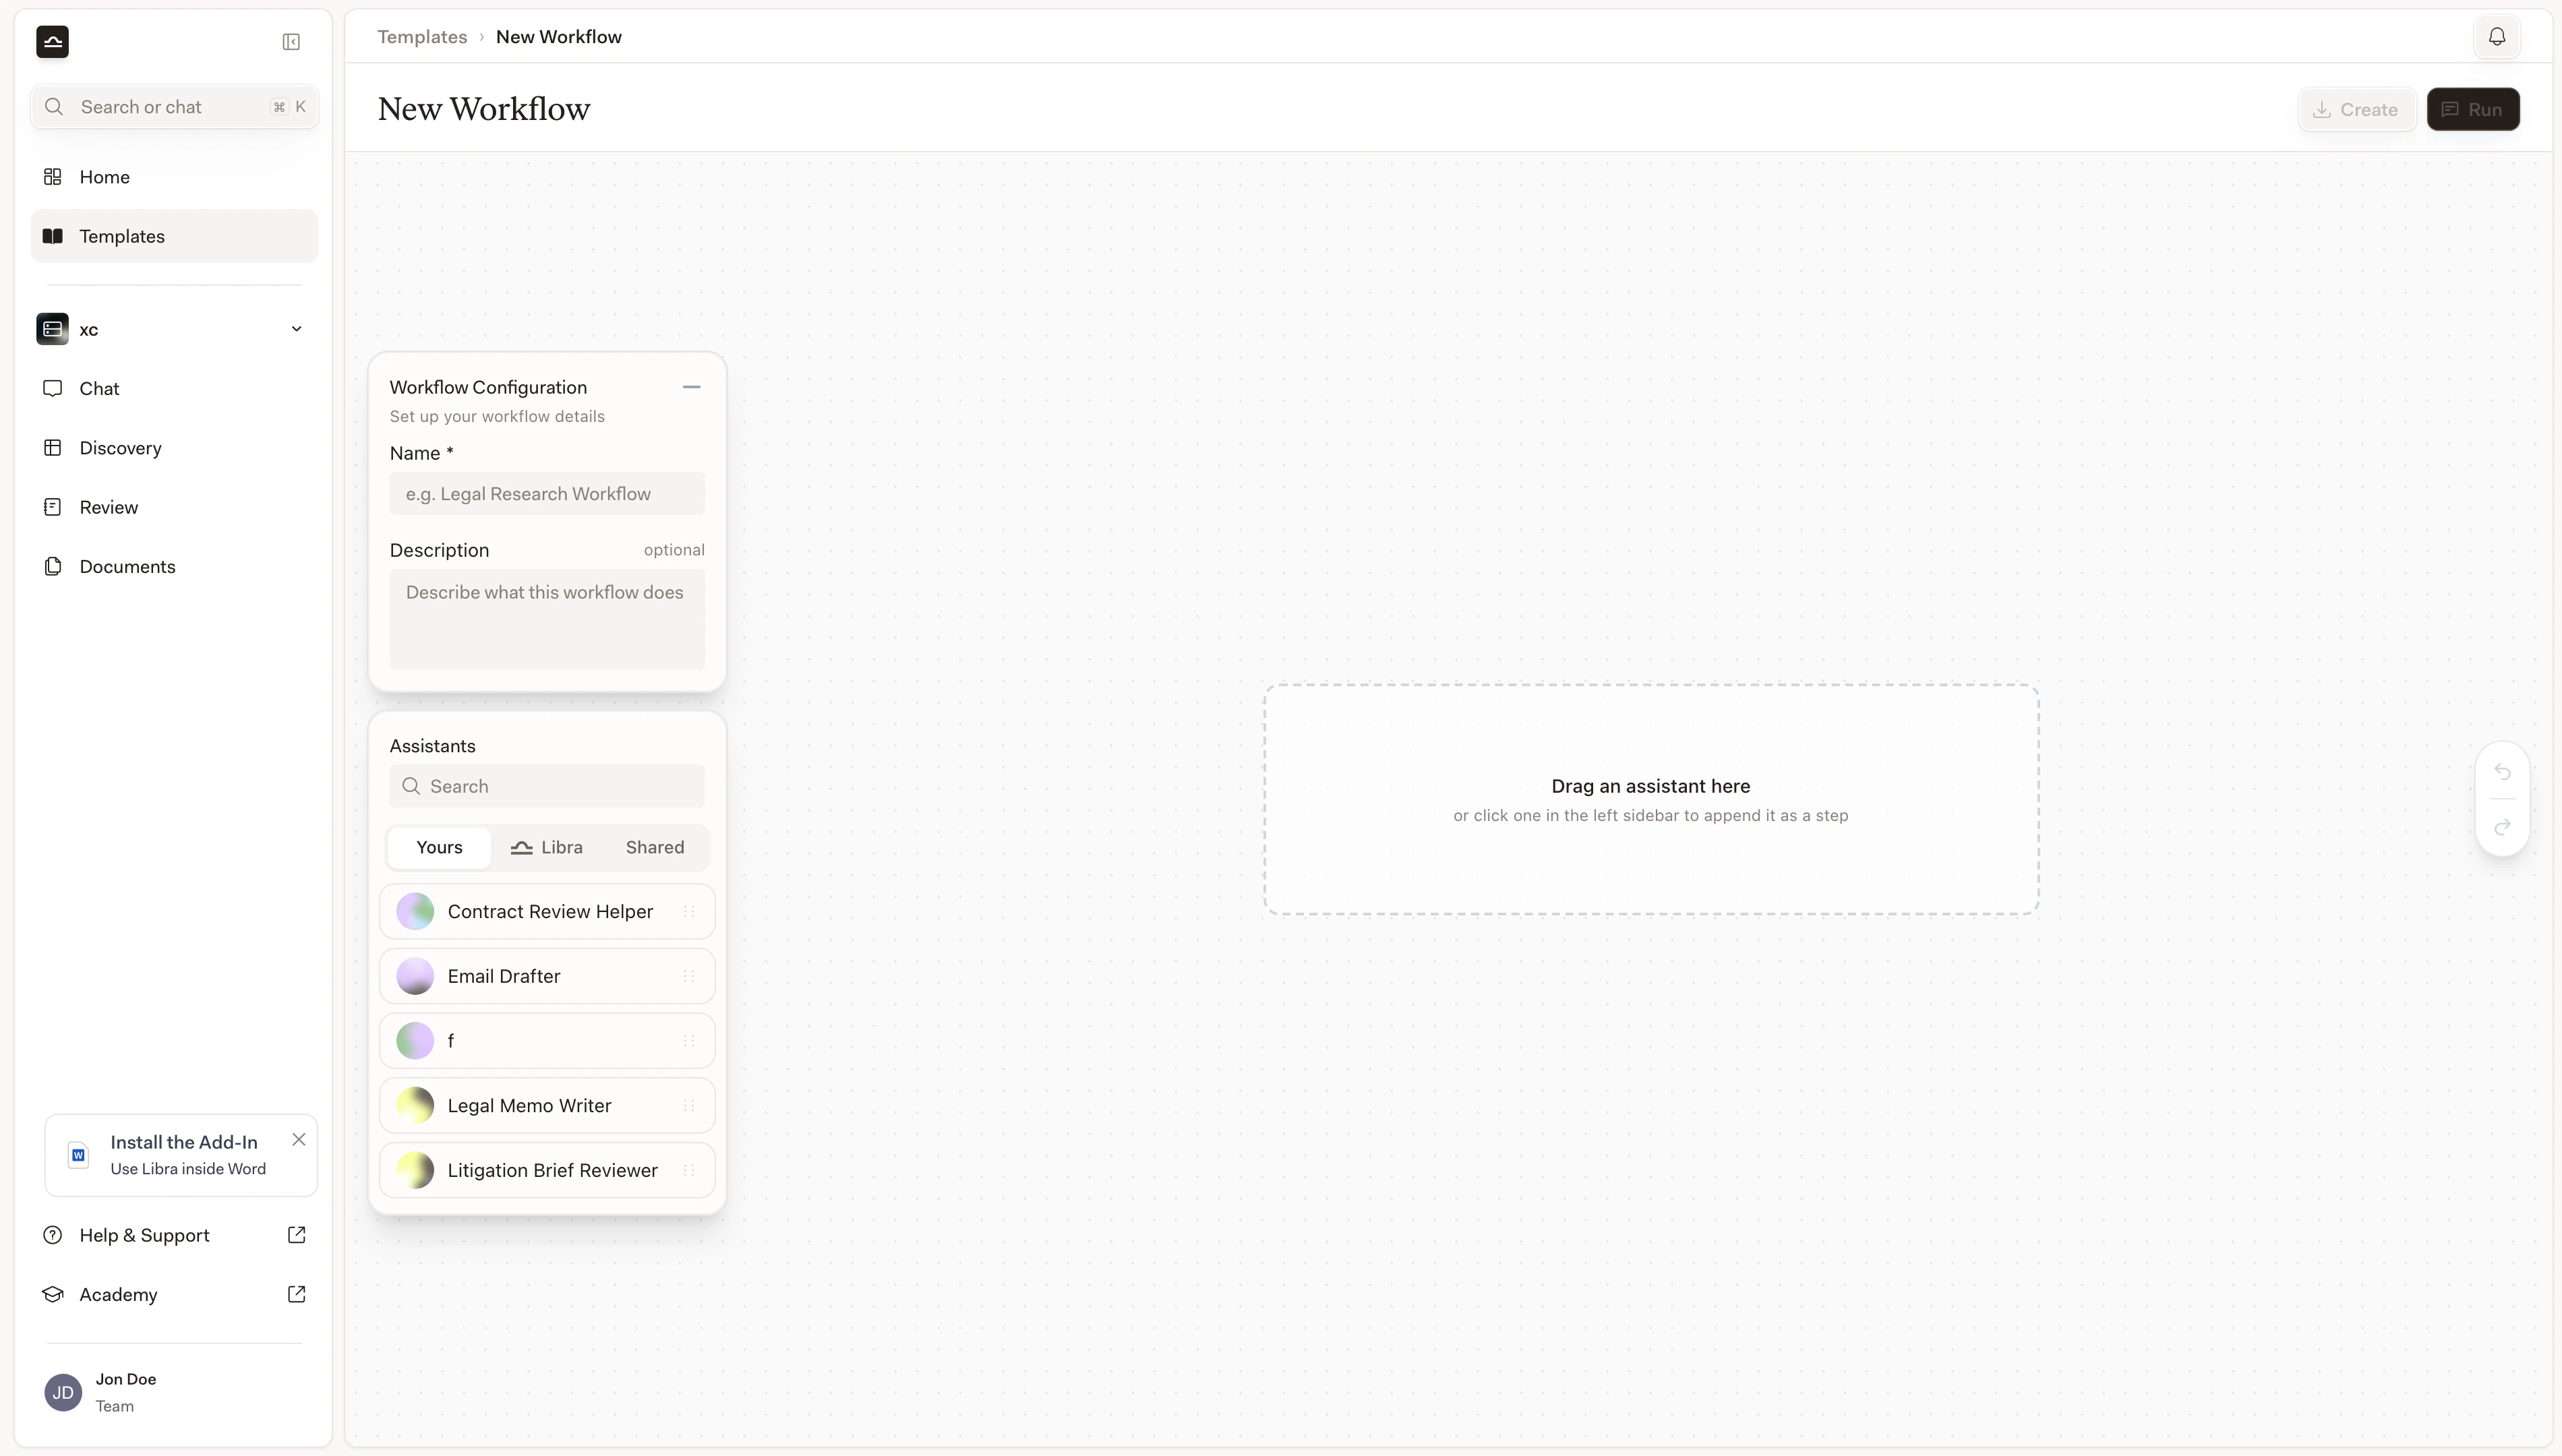Viewport: 2562px width, 1456px height.
Task: Open the notifications bell
Action: [2497, 37]
